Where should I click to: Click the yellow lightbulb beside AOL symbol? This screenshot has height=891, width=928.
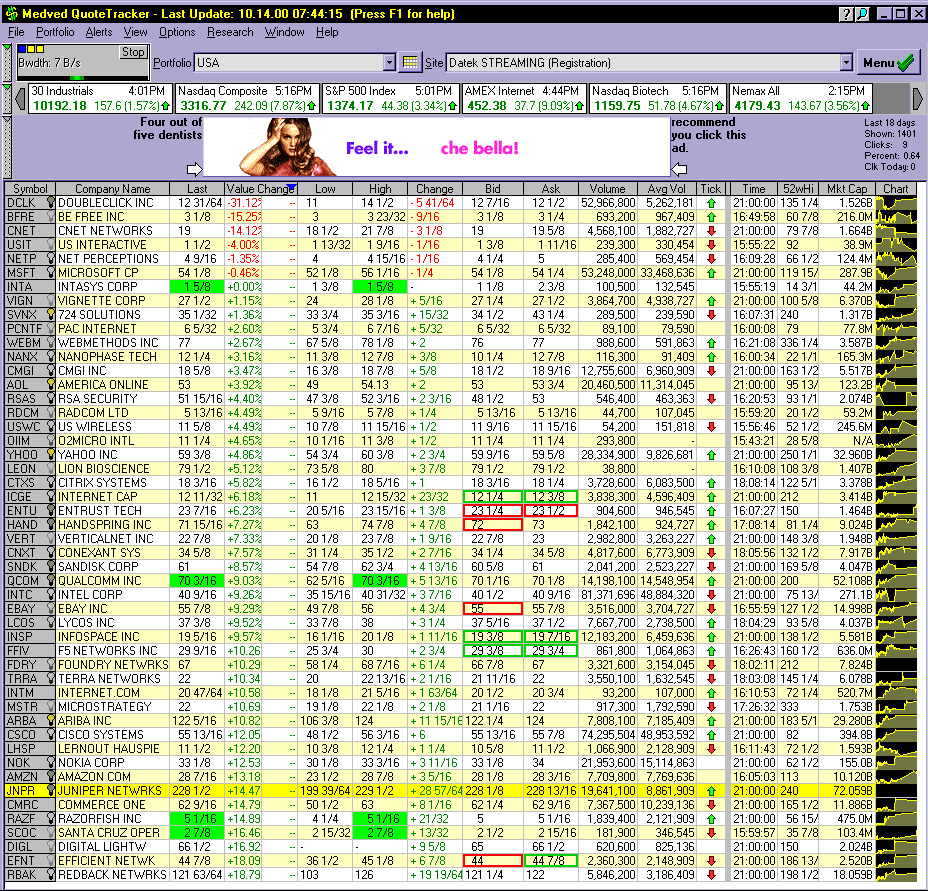pos(50,384)
